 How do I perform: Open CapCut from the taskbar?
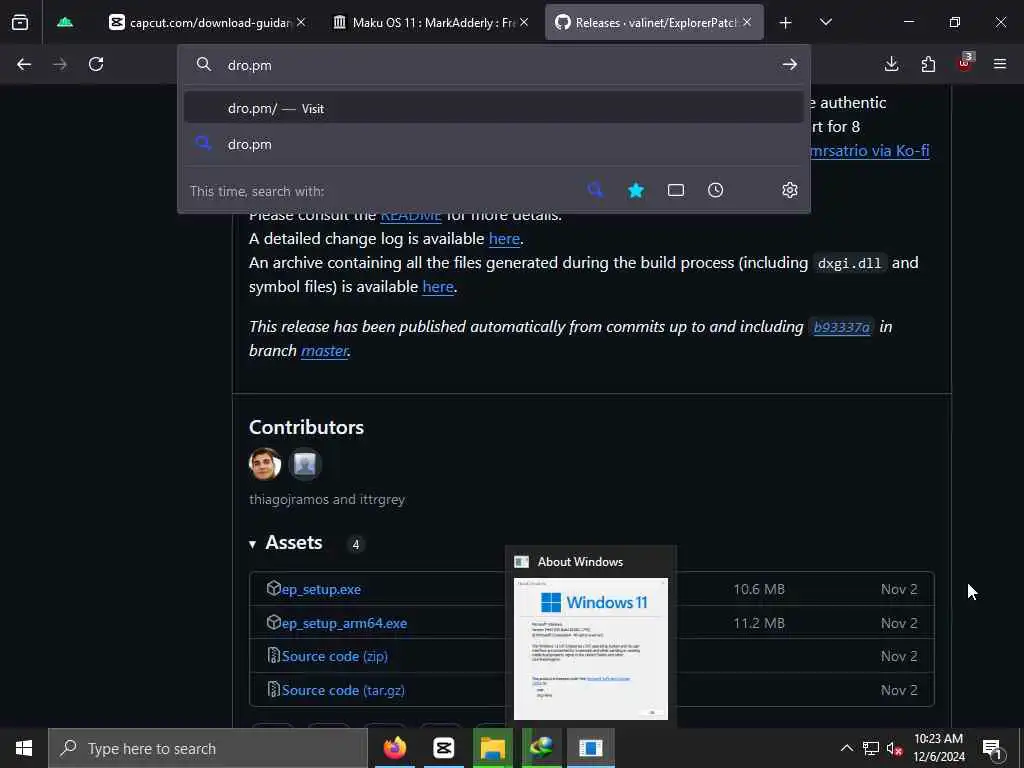[x=443, y=748]
